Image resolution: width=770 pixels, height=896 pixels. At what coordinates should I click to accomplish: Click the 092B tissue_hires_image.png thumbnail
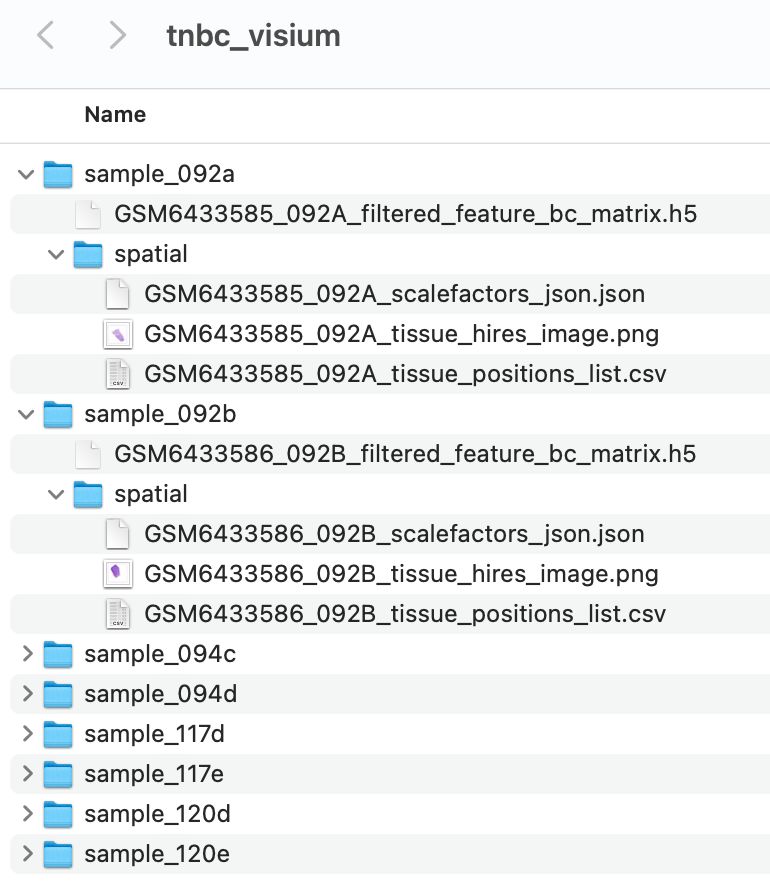pyautogui.click(x=118, y=574)
